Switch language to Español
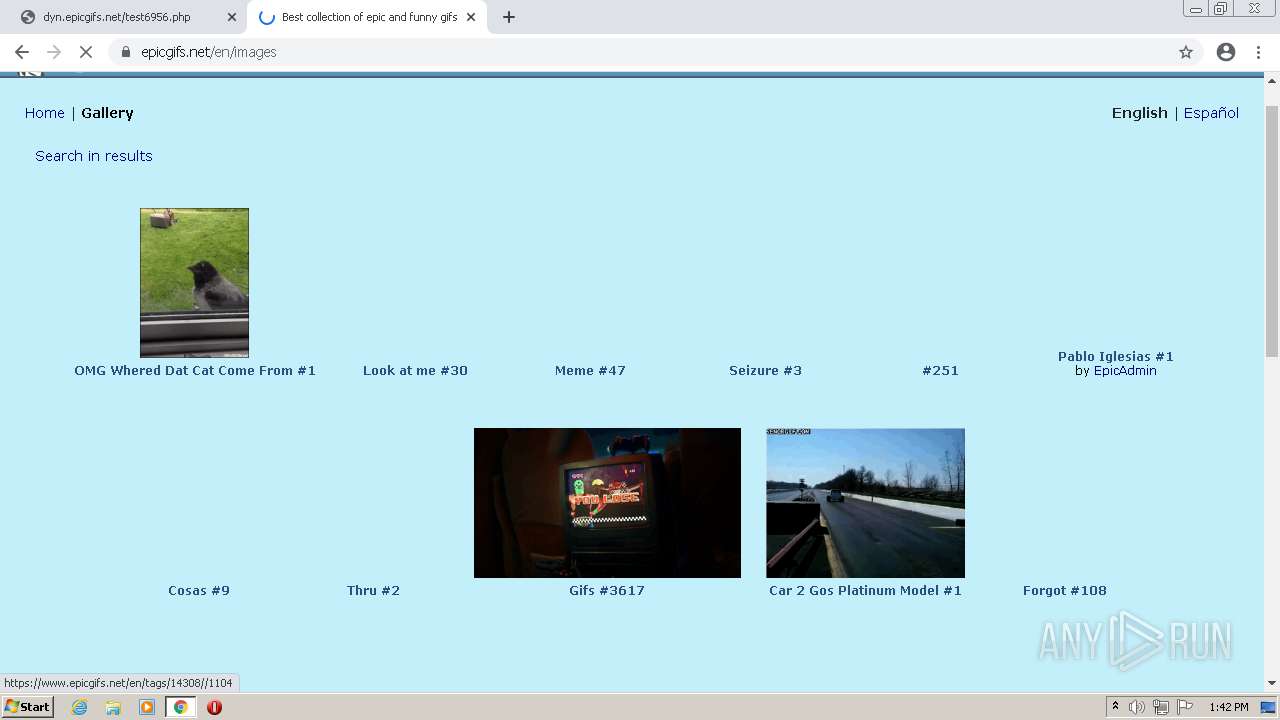Viewport: 1280px width, 720px height. tap(1211, 113)
